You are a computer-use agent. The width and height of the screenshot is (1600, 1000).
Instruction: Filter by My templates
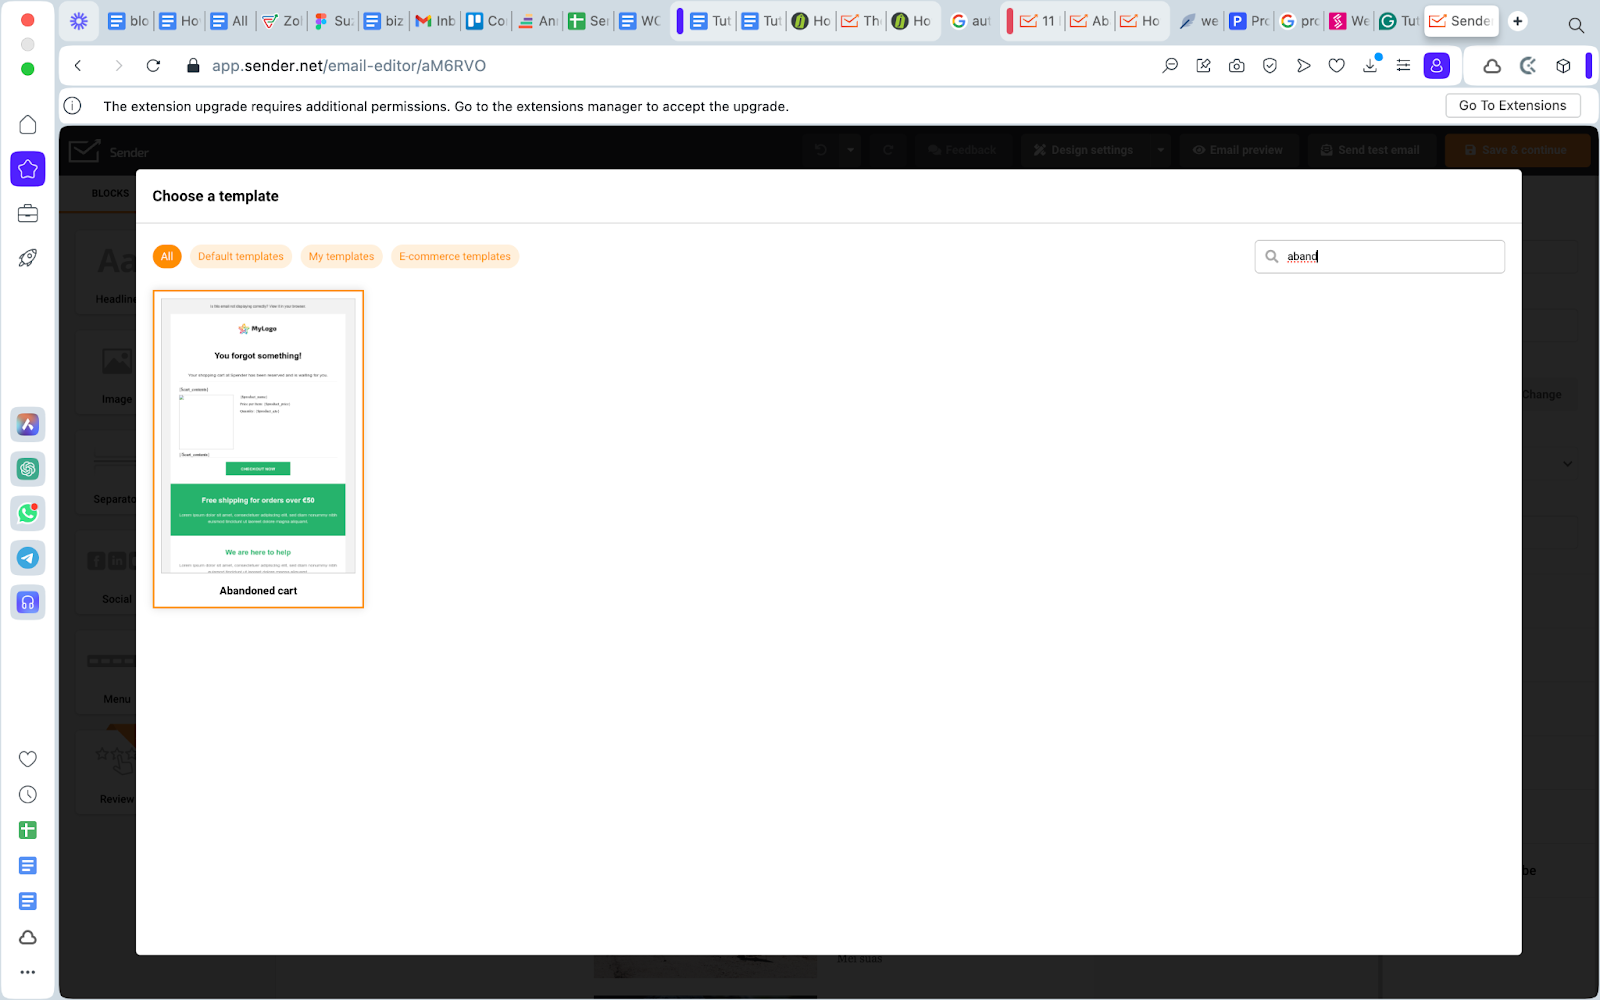pos(341,257)
